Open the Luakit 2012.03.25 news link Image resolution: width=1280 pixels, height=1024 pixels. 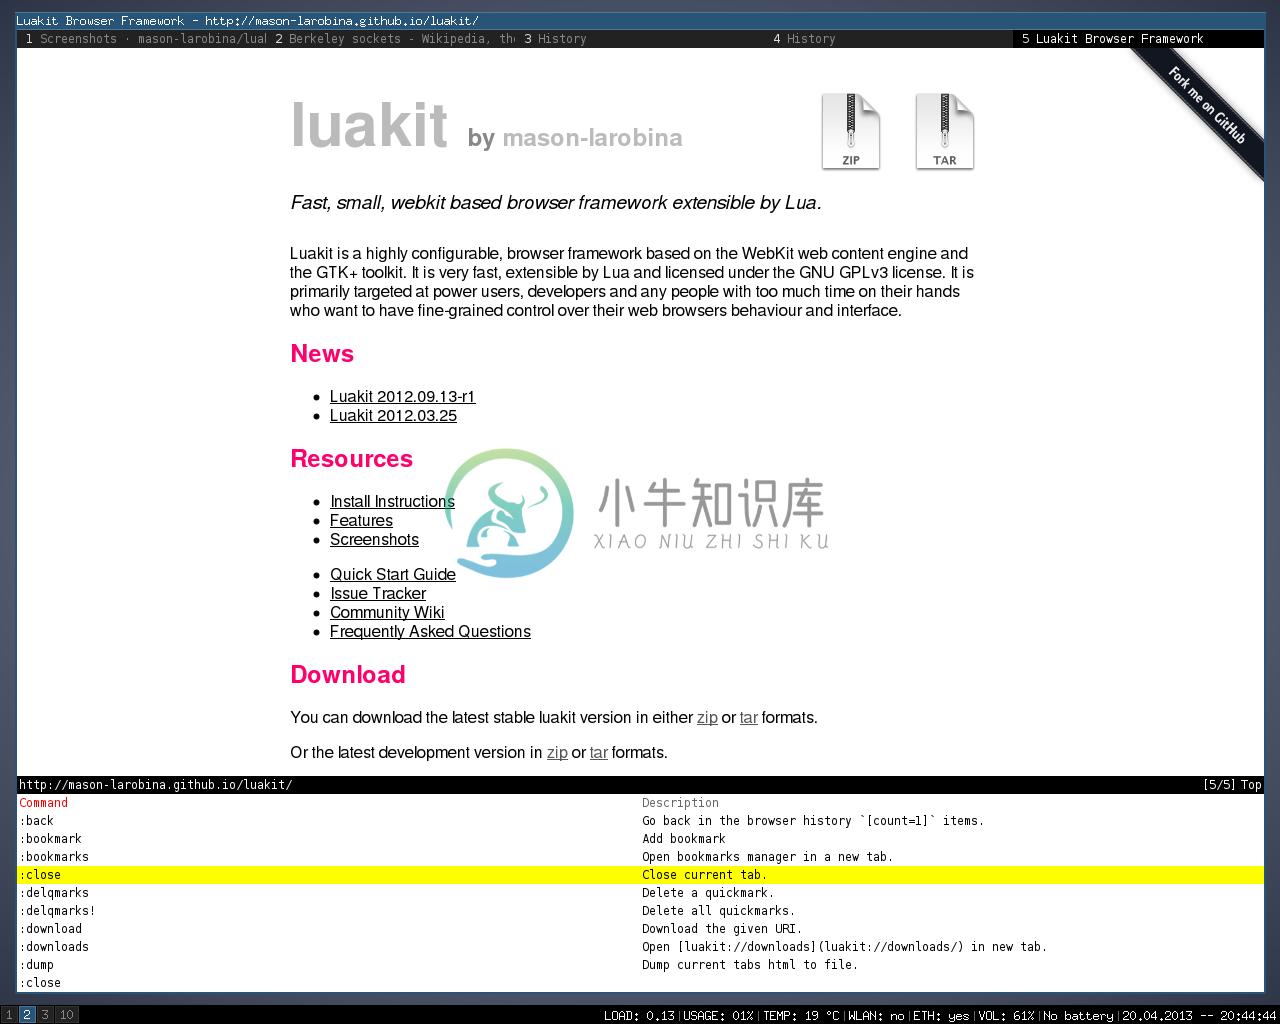point(393,416)
